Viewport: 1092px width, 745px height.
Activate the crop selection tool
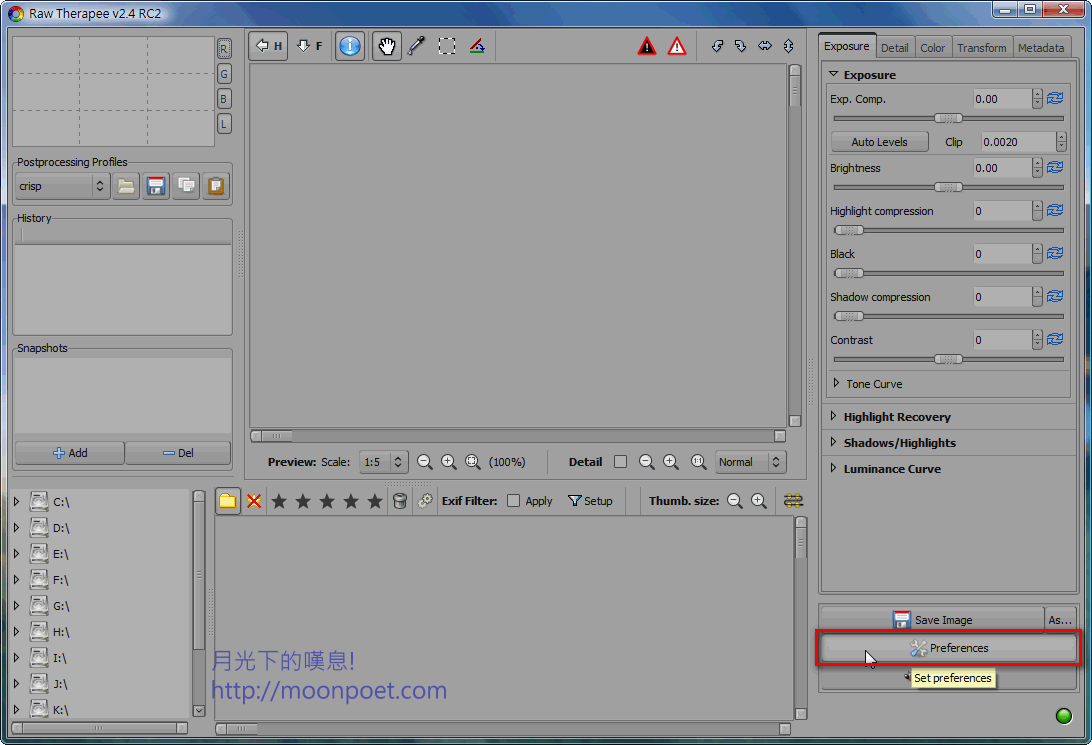pyautogui.click(x=447, y=46)
